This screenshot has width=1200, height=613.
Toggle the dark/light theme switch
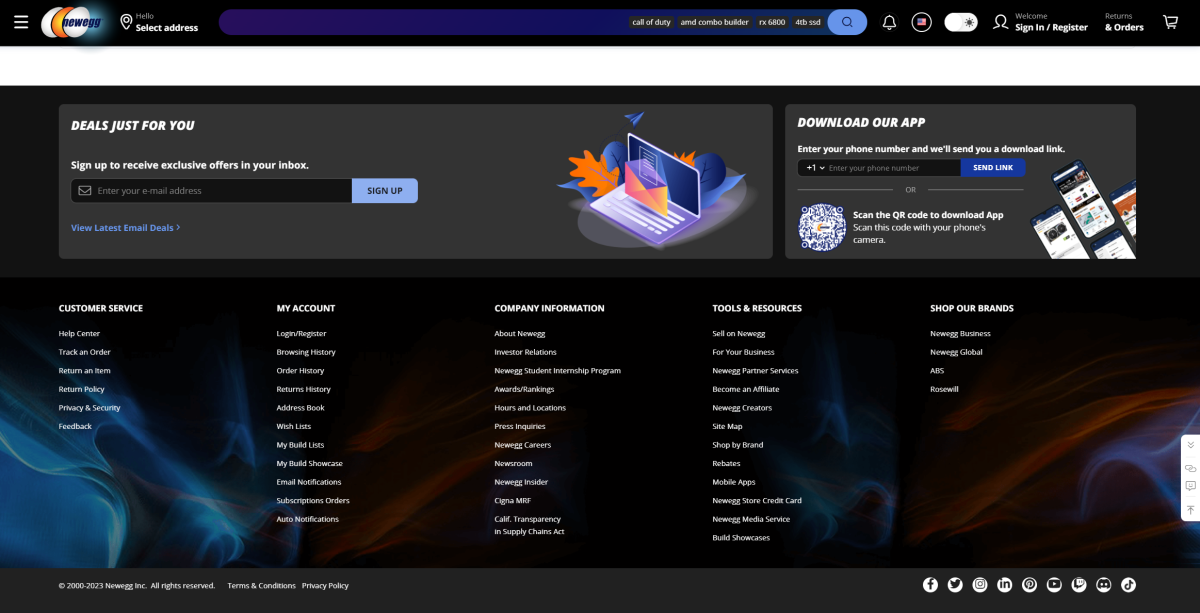961,22
